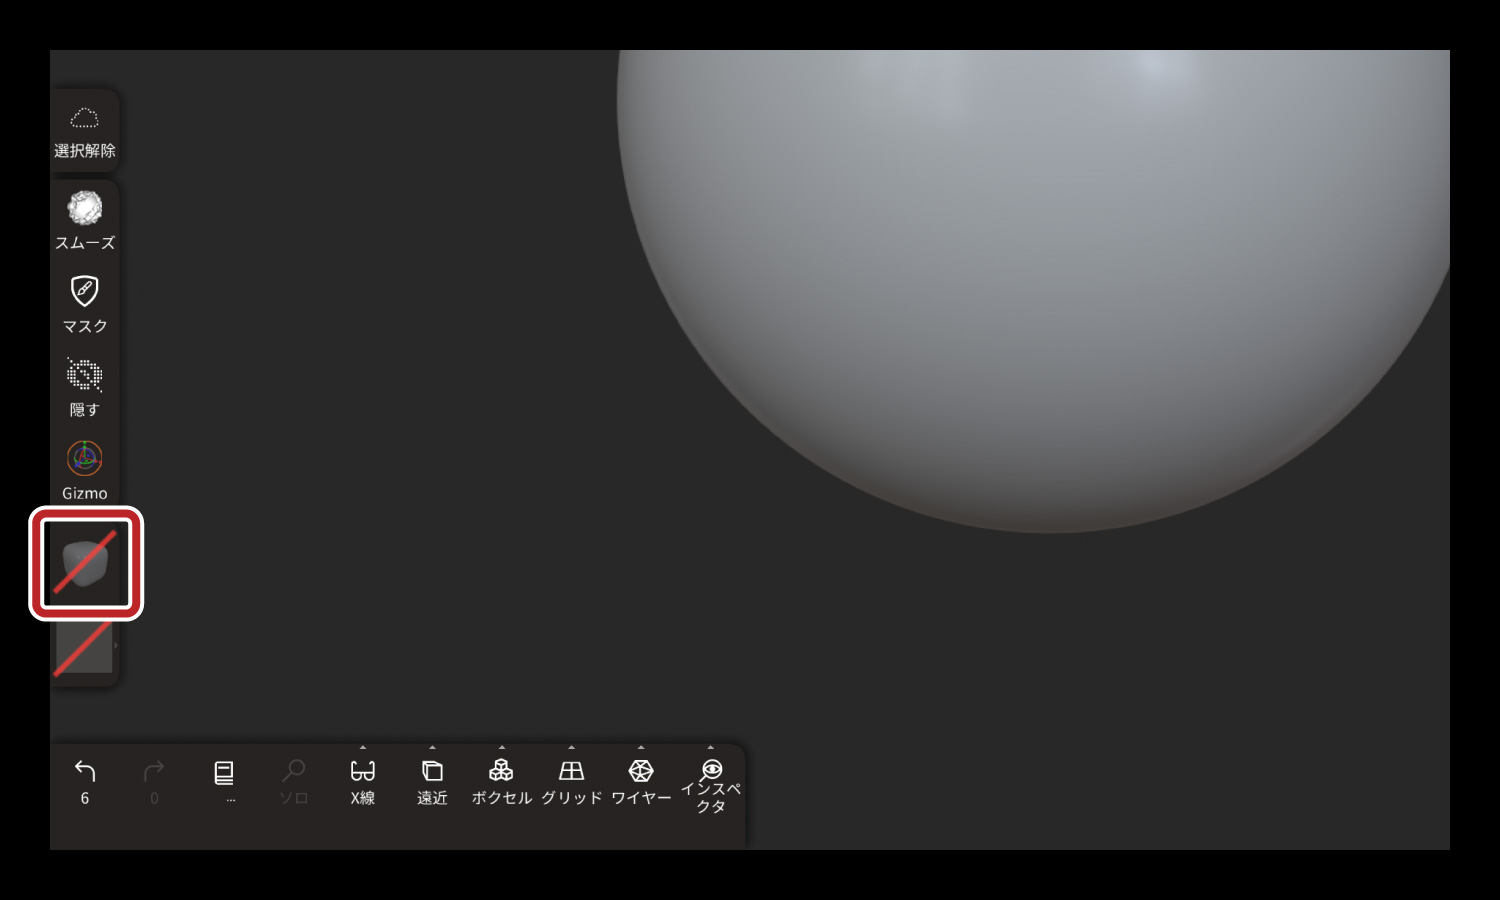Expand options arrow above X線
The width and height of the screenshot is (1500, 900).
(x=363, y=748)
